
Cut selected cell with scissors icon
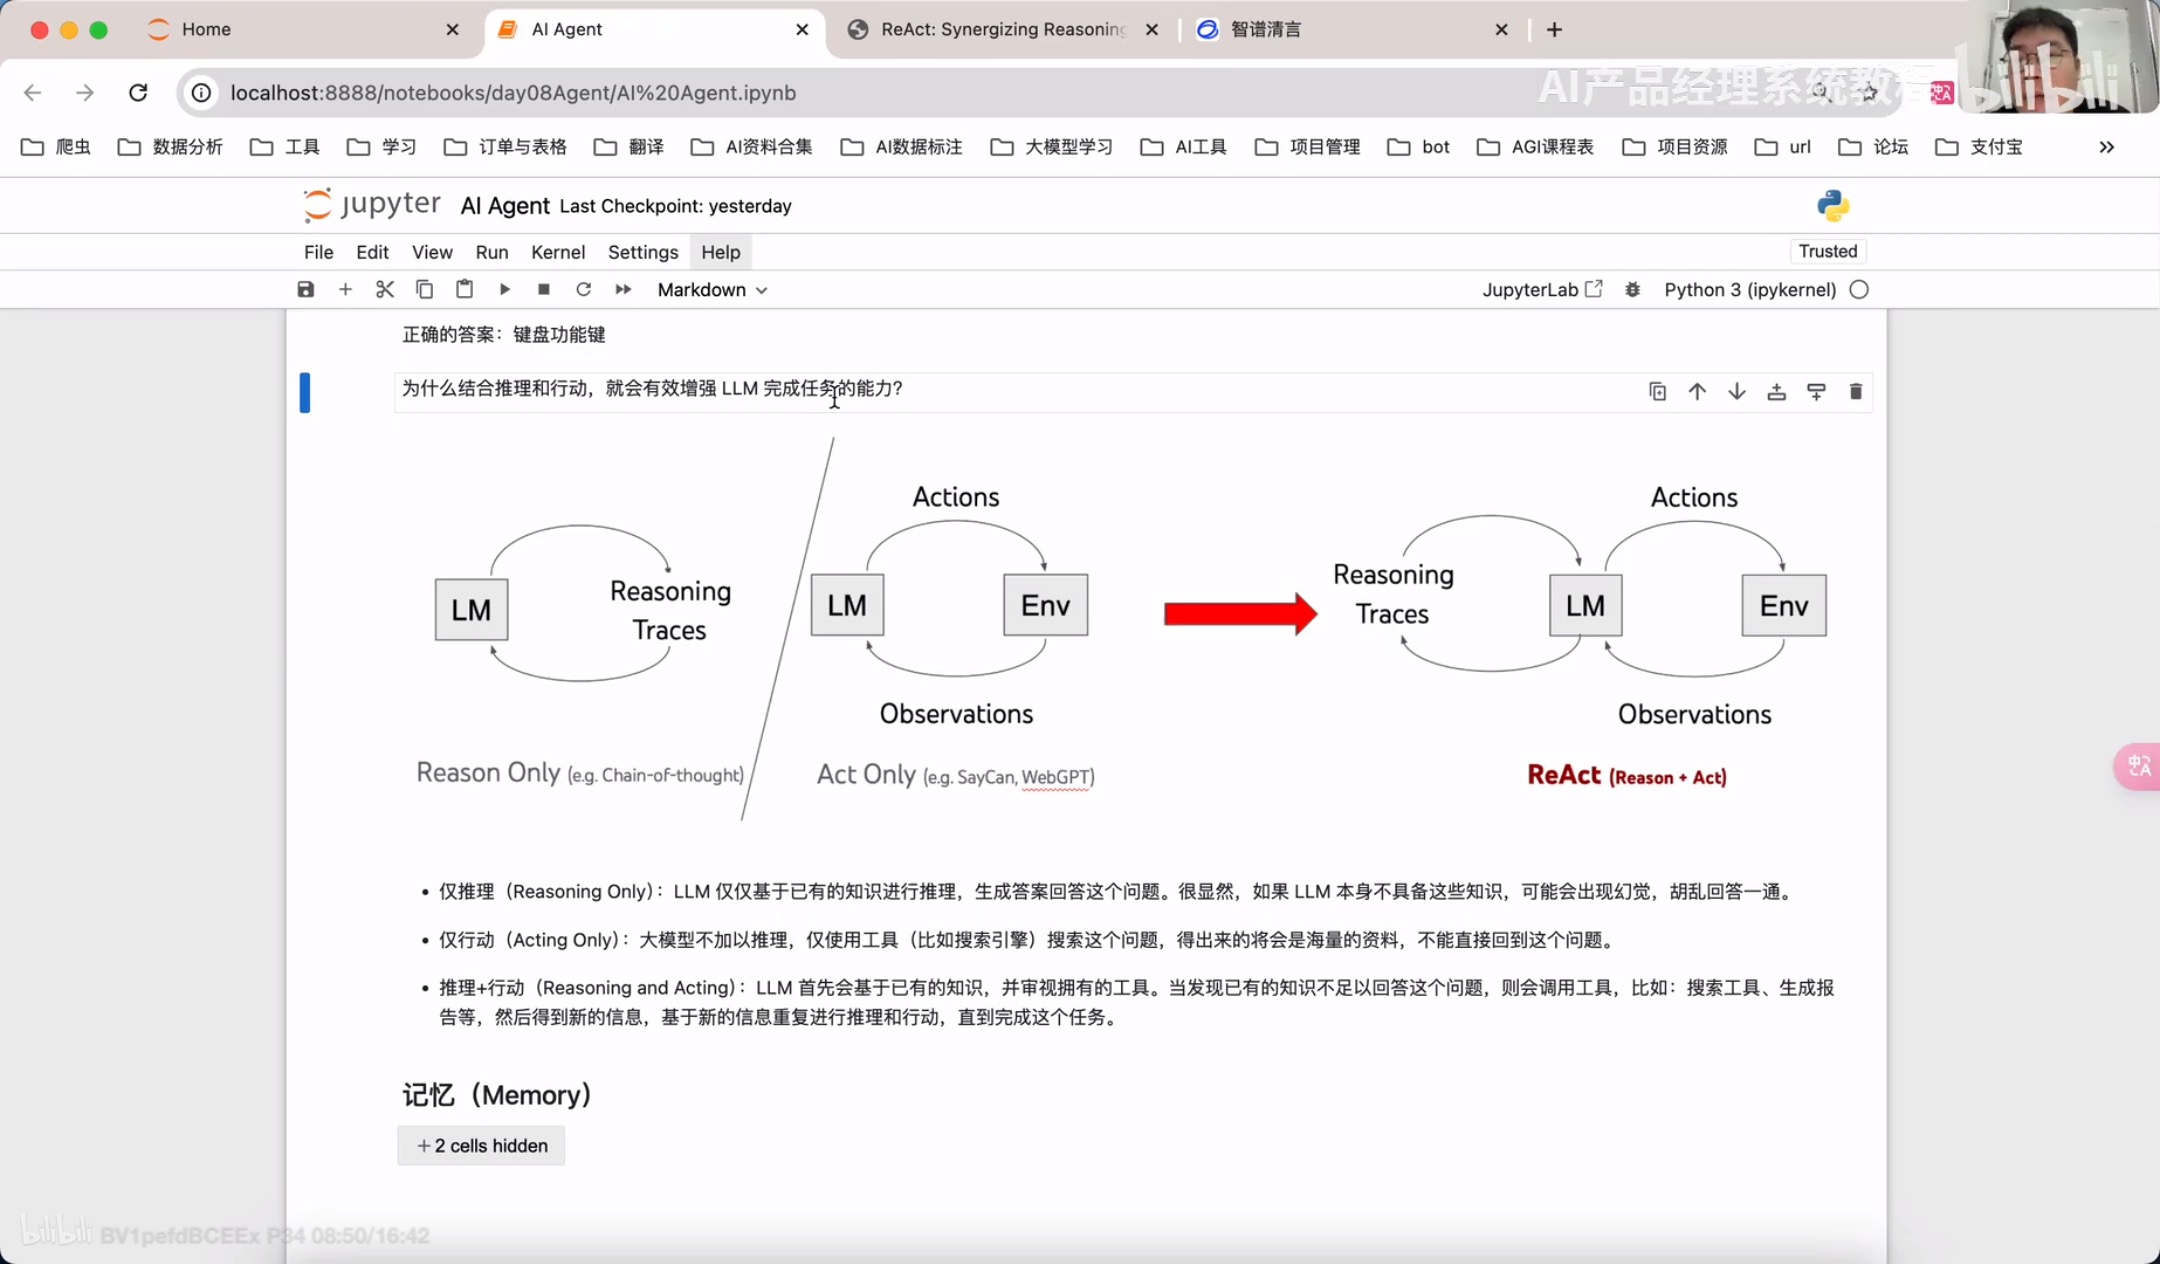point(385,289)
